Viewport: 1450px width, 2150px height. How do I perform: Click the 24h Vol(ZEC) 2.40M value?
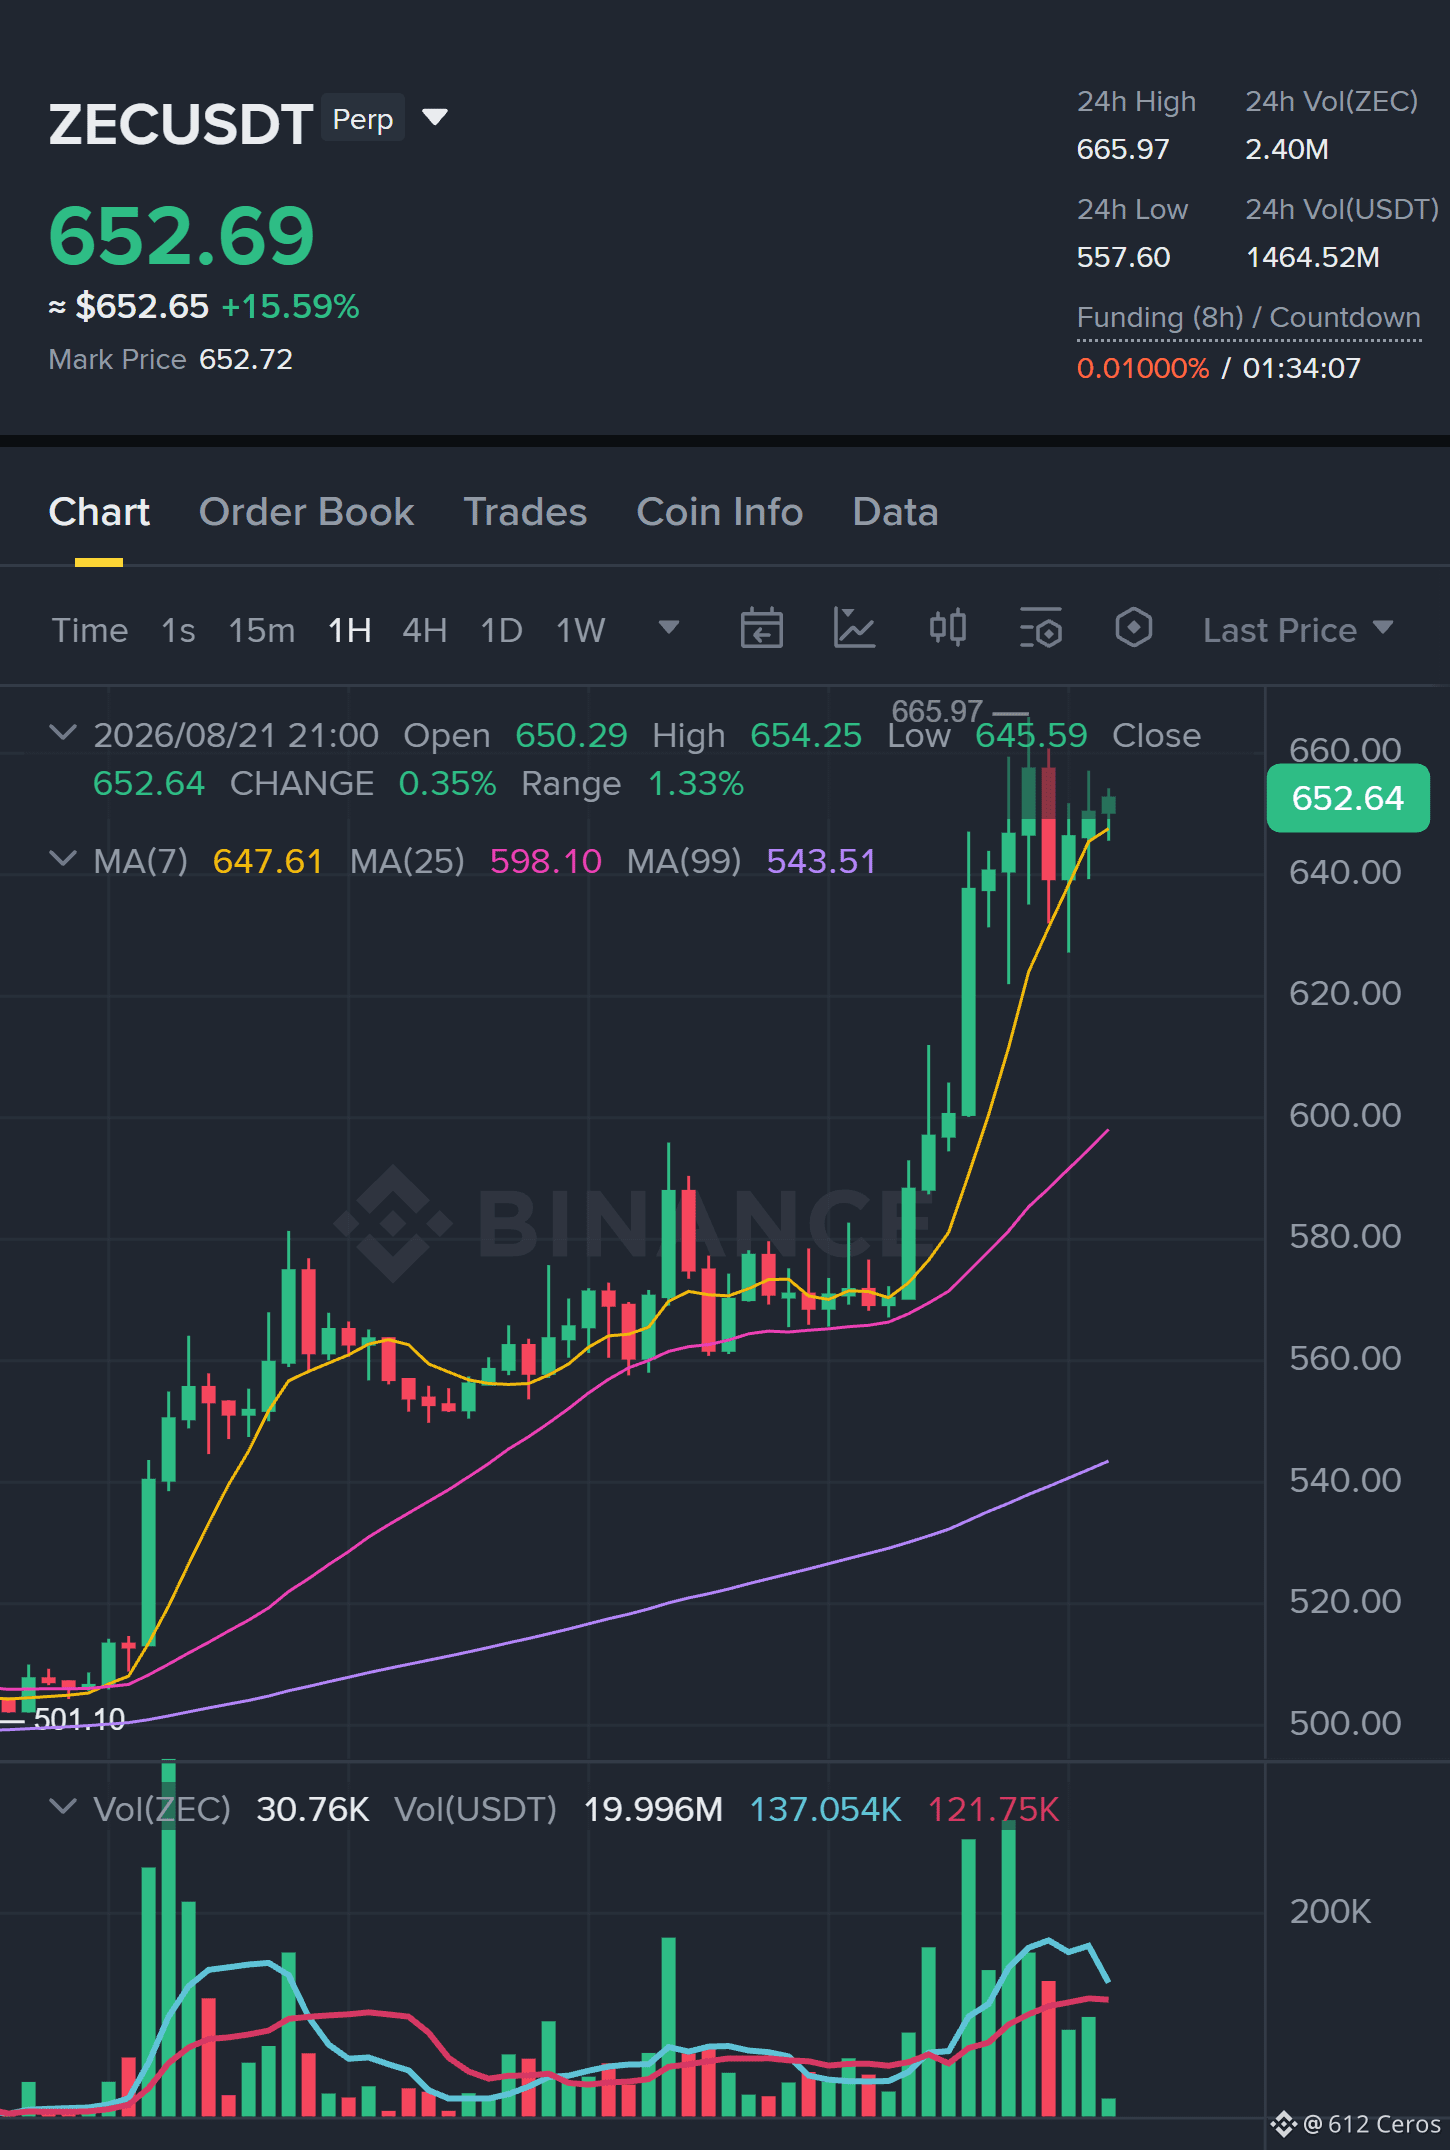(x=1287, y=149)
